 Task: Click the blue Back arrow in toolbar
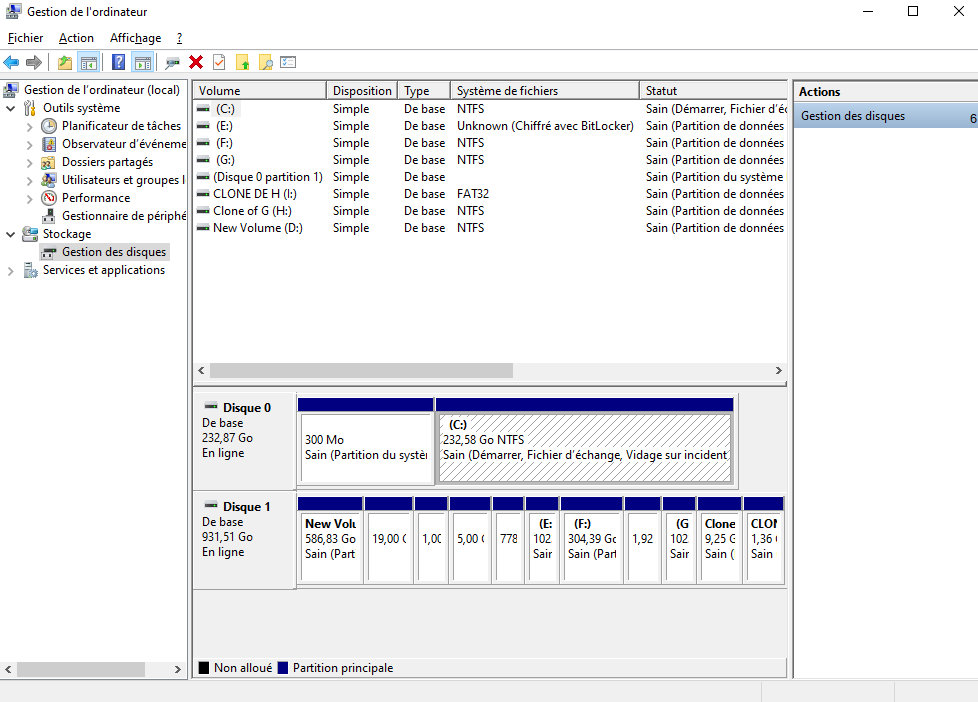(11, 63)
